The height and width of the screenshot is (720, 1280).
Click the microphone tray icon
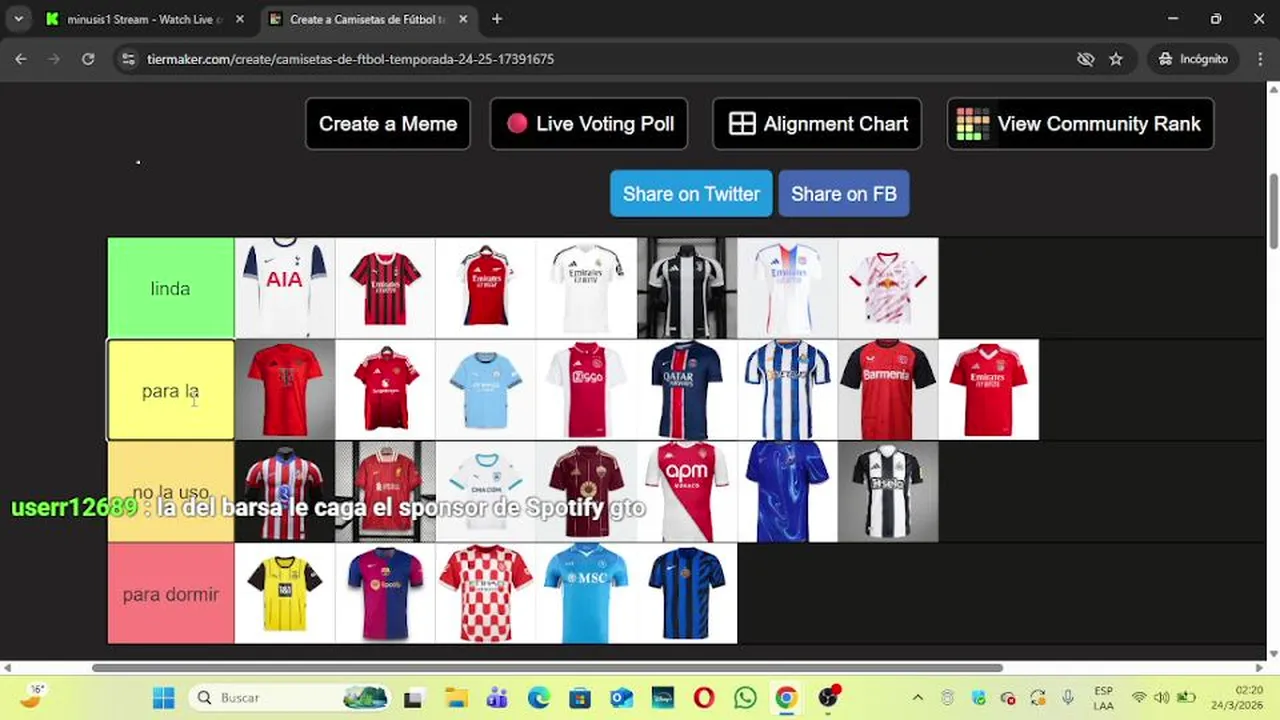click(1068, 698)
